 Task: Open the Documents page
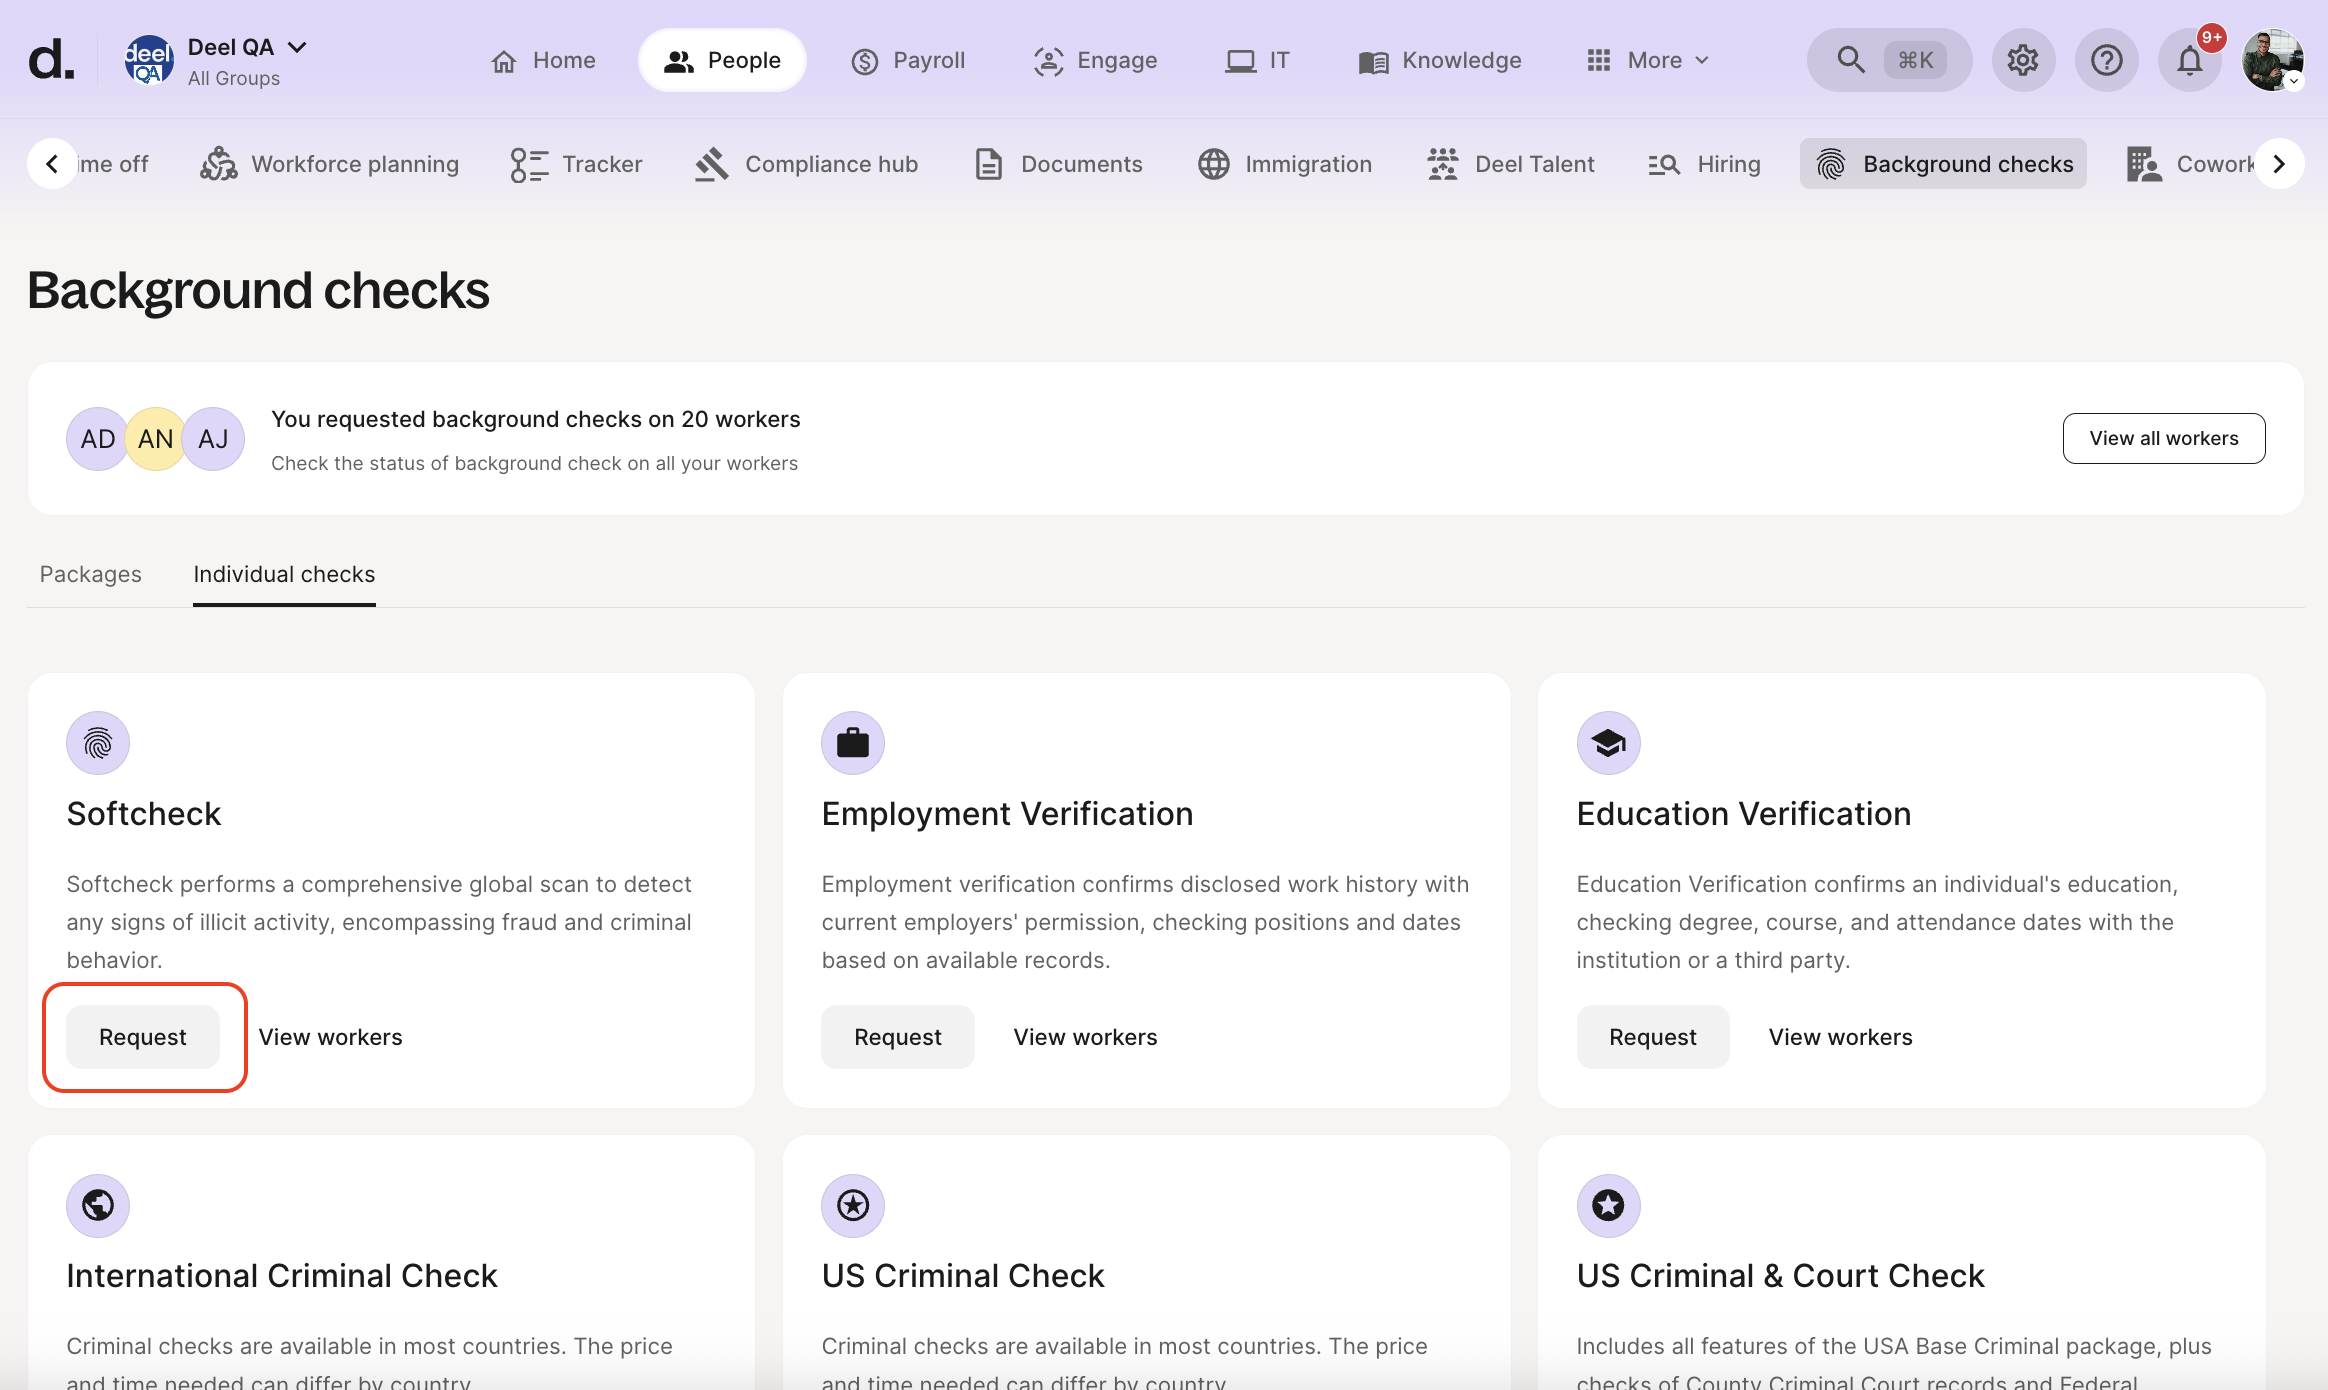(1058, 164)
